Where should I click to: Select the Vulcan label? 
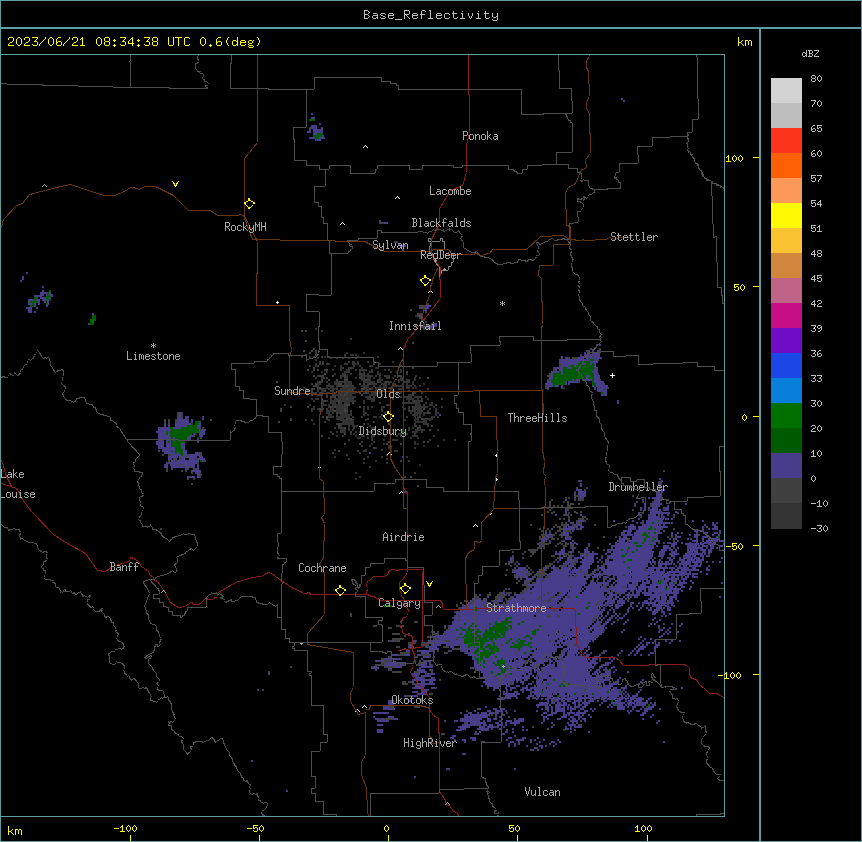coord(542,792)
